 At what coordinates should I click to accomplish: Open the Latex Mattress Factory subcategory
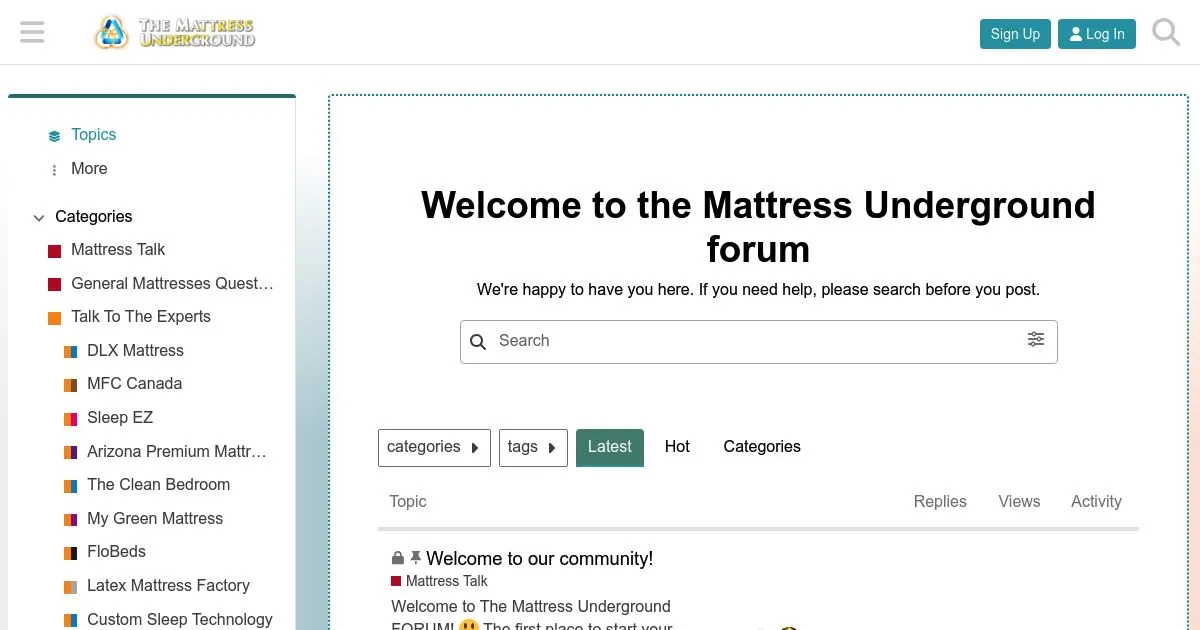[x=168, y=586]
